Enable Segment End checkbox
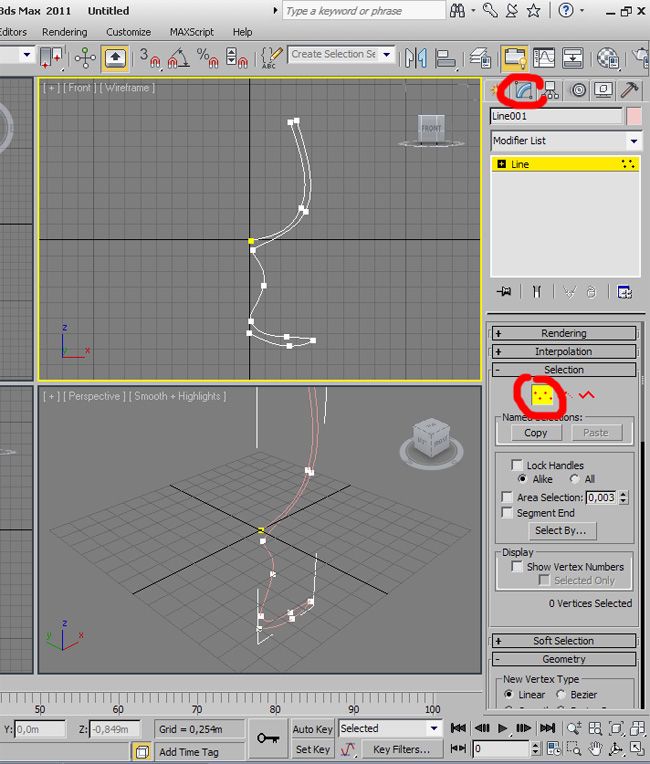650x764 pixels. [507, 513]
